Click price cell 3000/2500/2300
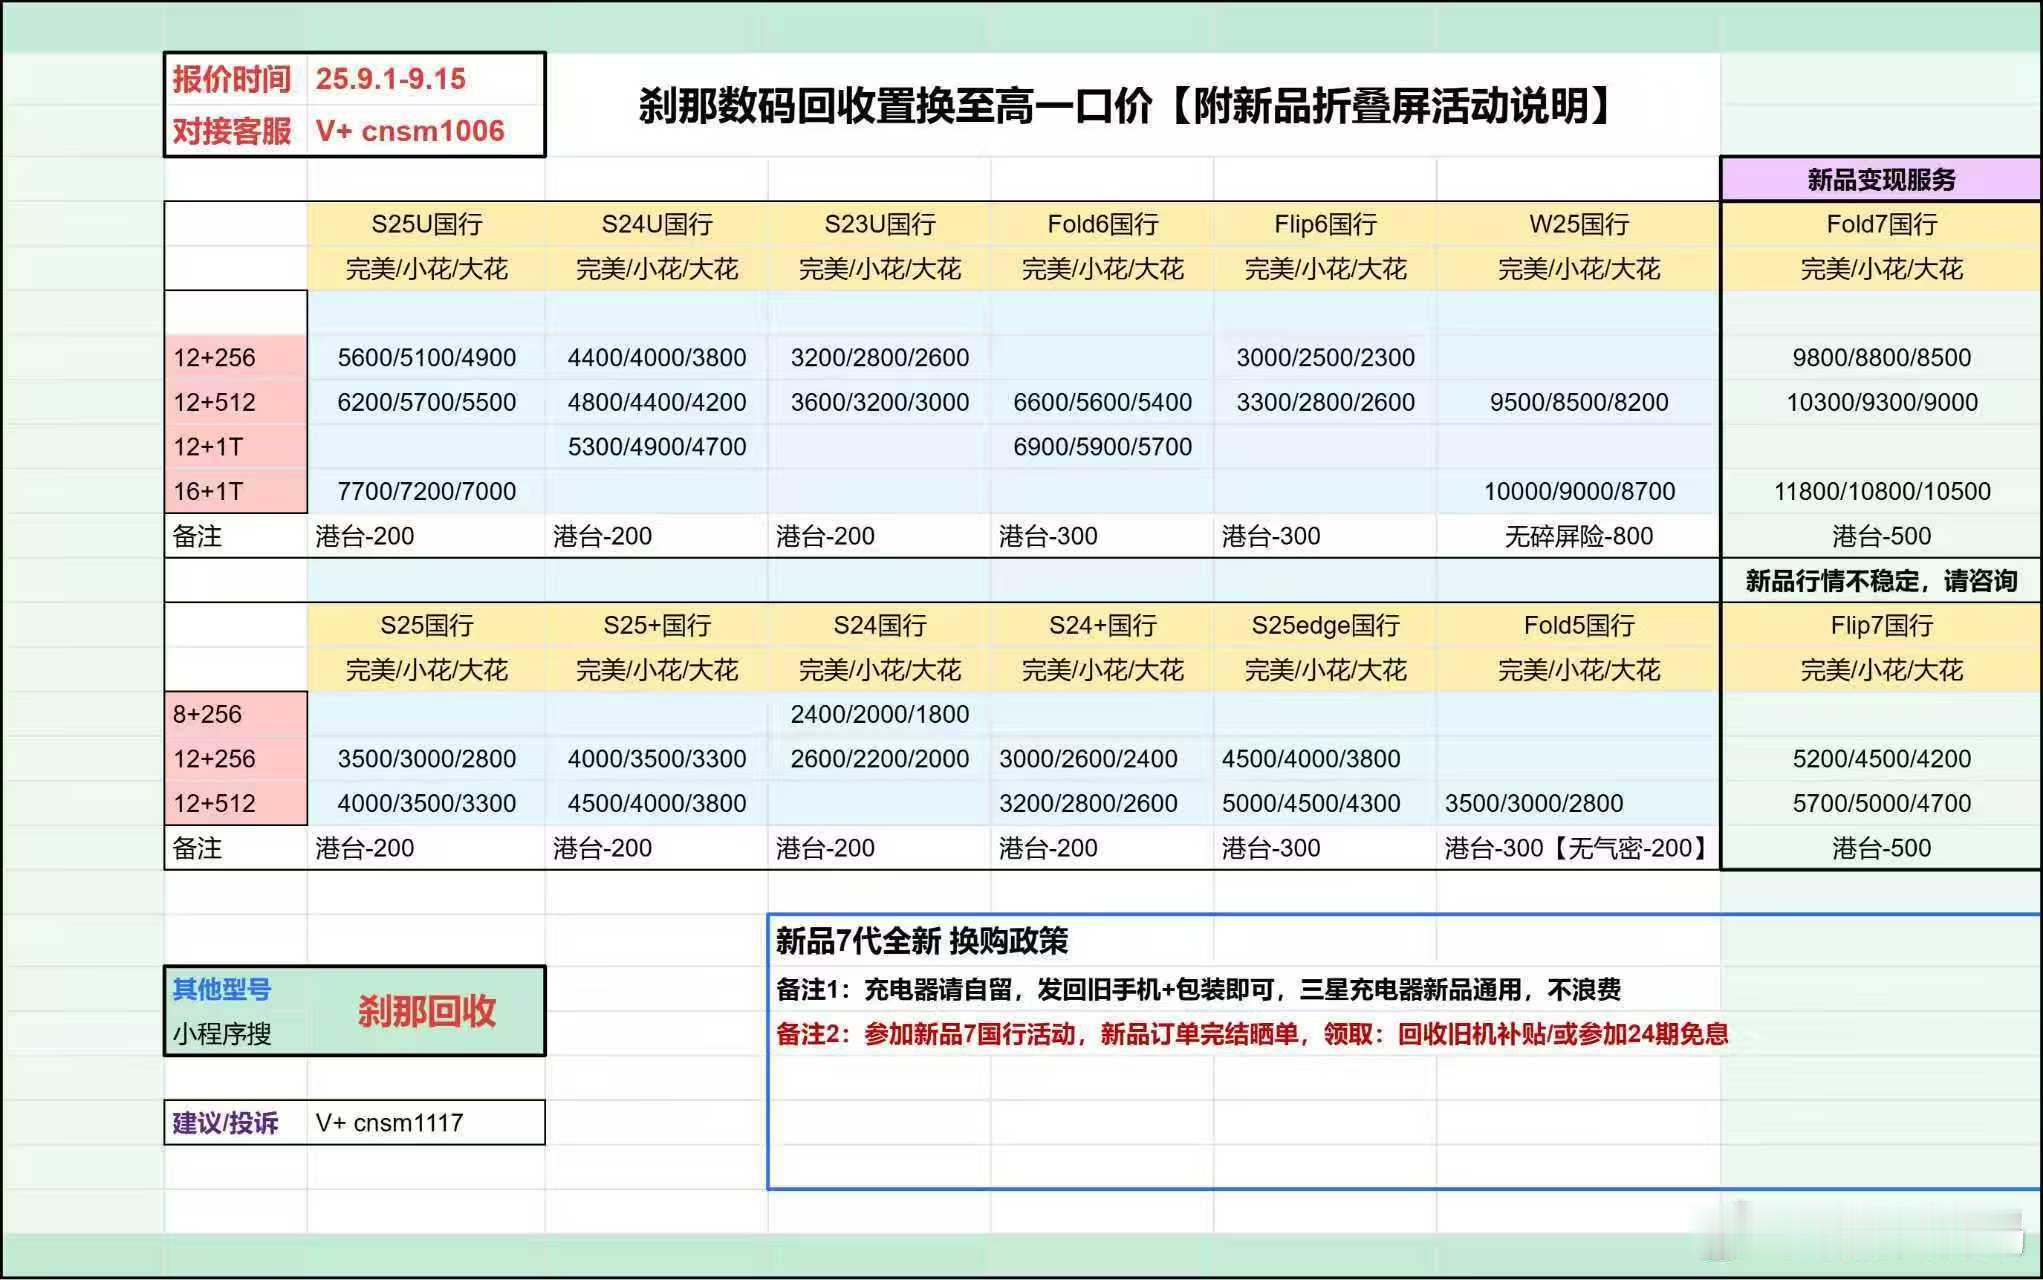The image size is (2043, 1280). tap(1326, 358)
